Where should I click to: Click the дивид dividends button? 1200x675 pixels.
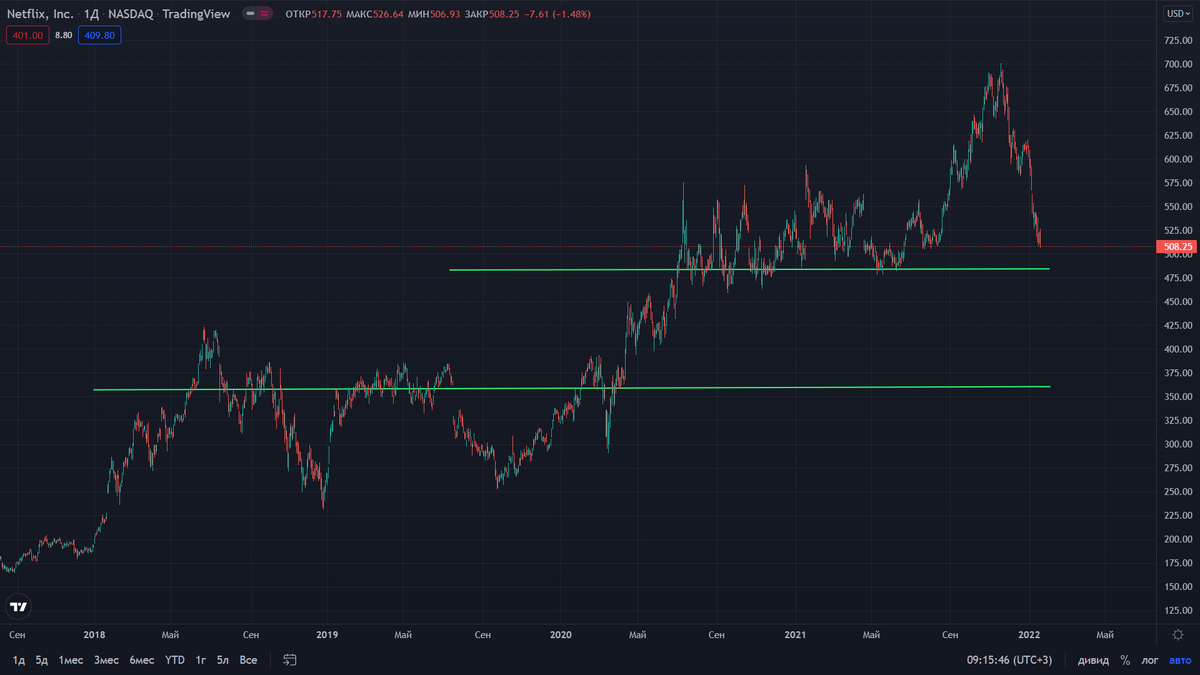[x=1093, y=660]
